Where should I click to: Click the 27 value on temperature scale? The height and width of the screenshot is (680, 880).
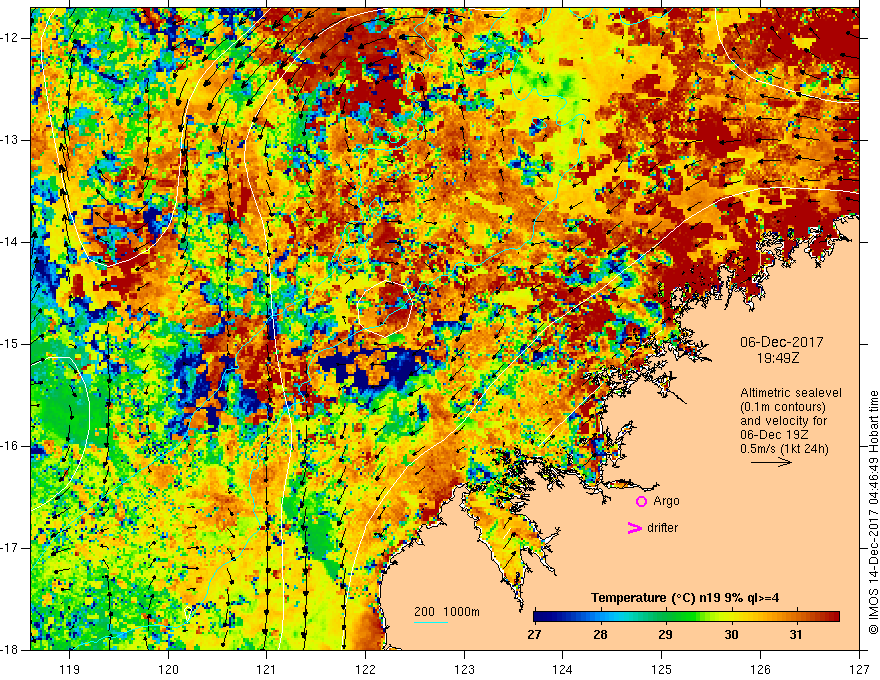534,635
